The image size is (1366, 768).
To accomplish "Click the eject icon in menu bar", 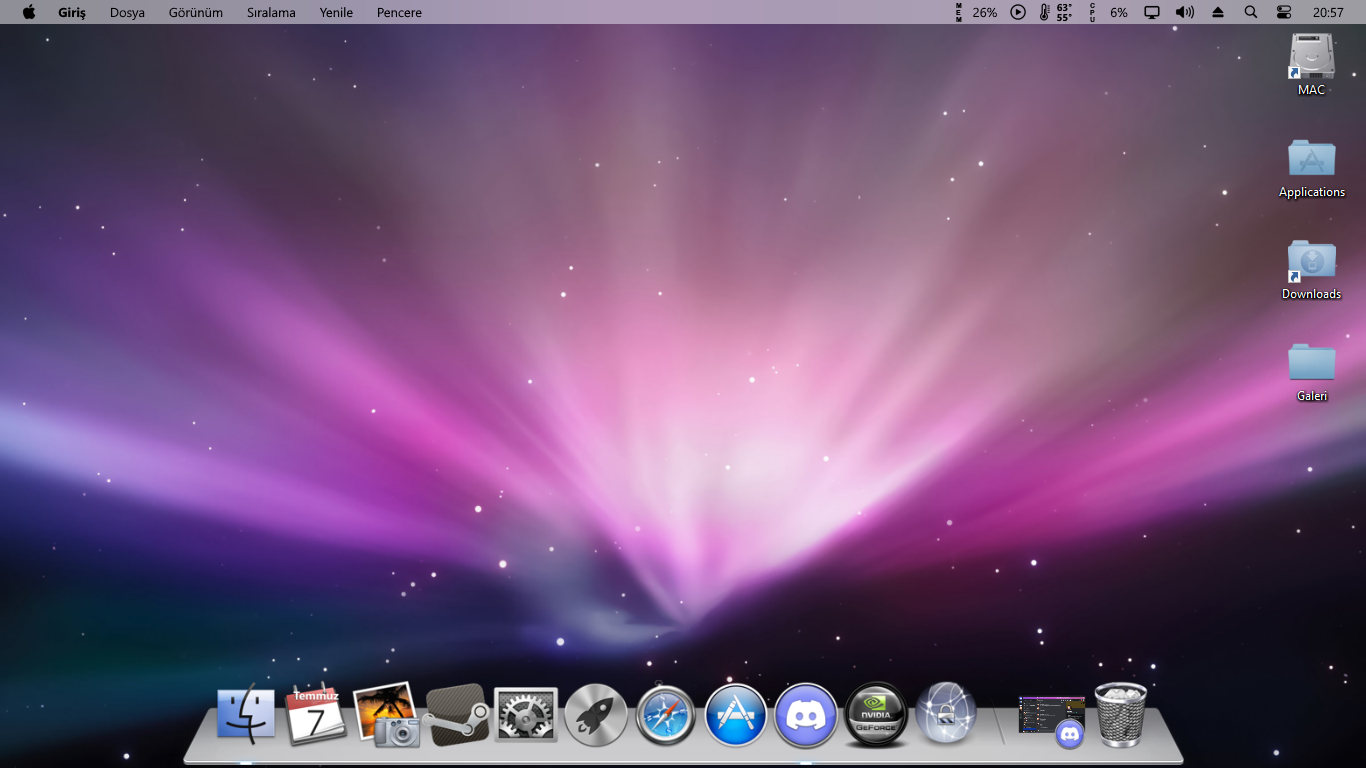I will click(1218, 12).
